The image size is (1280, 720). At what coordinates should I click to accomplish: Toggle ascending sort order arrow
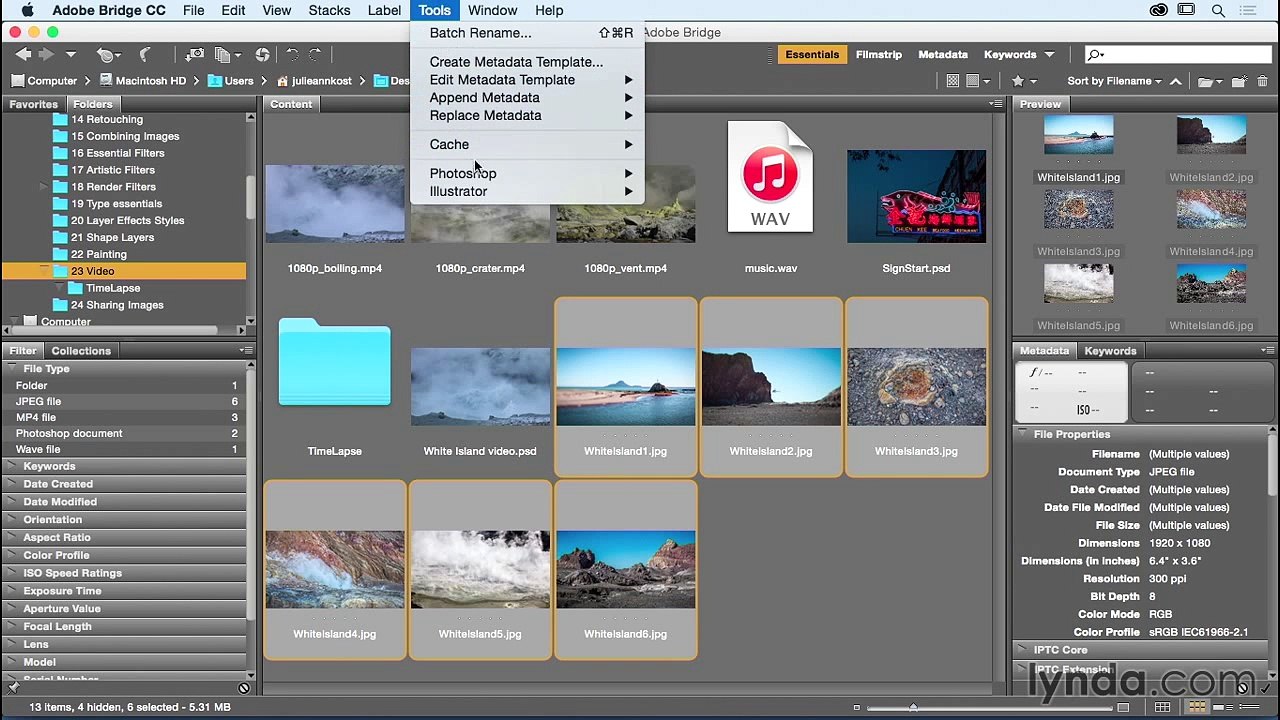1176,81
